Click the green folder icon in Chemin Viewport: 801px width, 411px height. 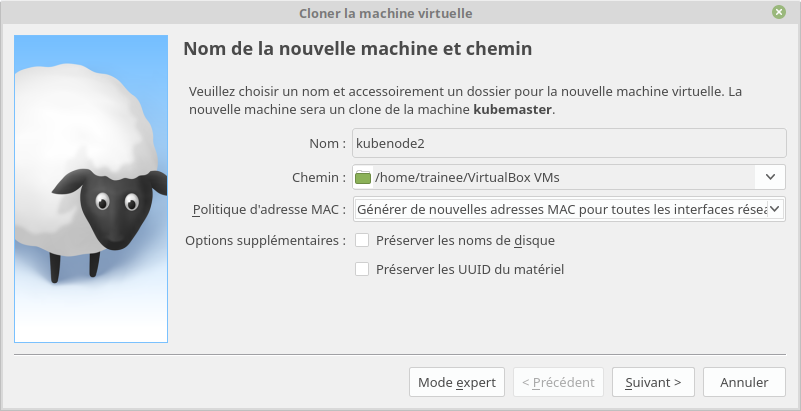(363, 177)
